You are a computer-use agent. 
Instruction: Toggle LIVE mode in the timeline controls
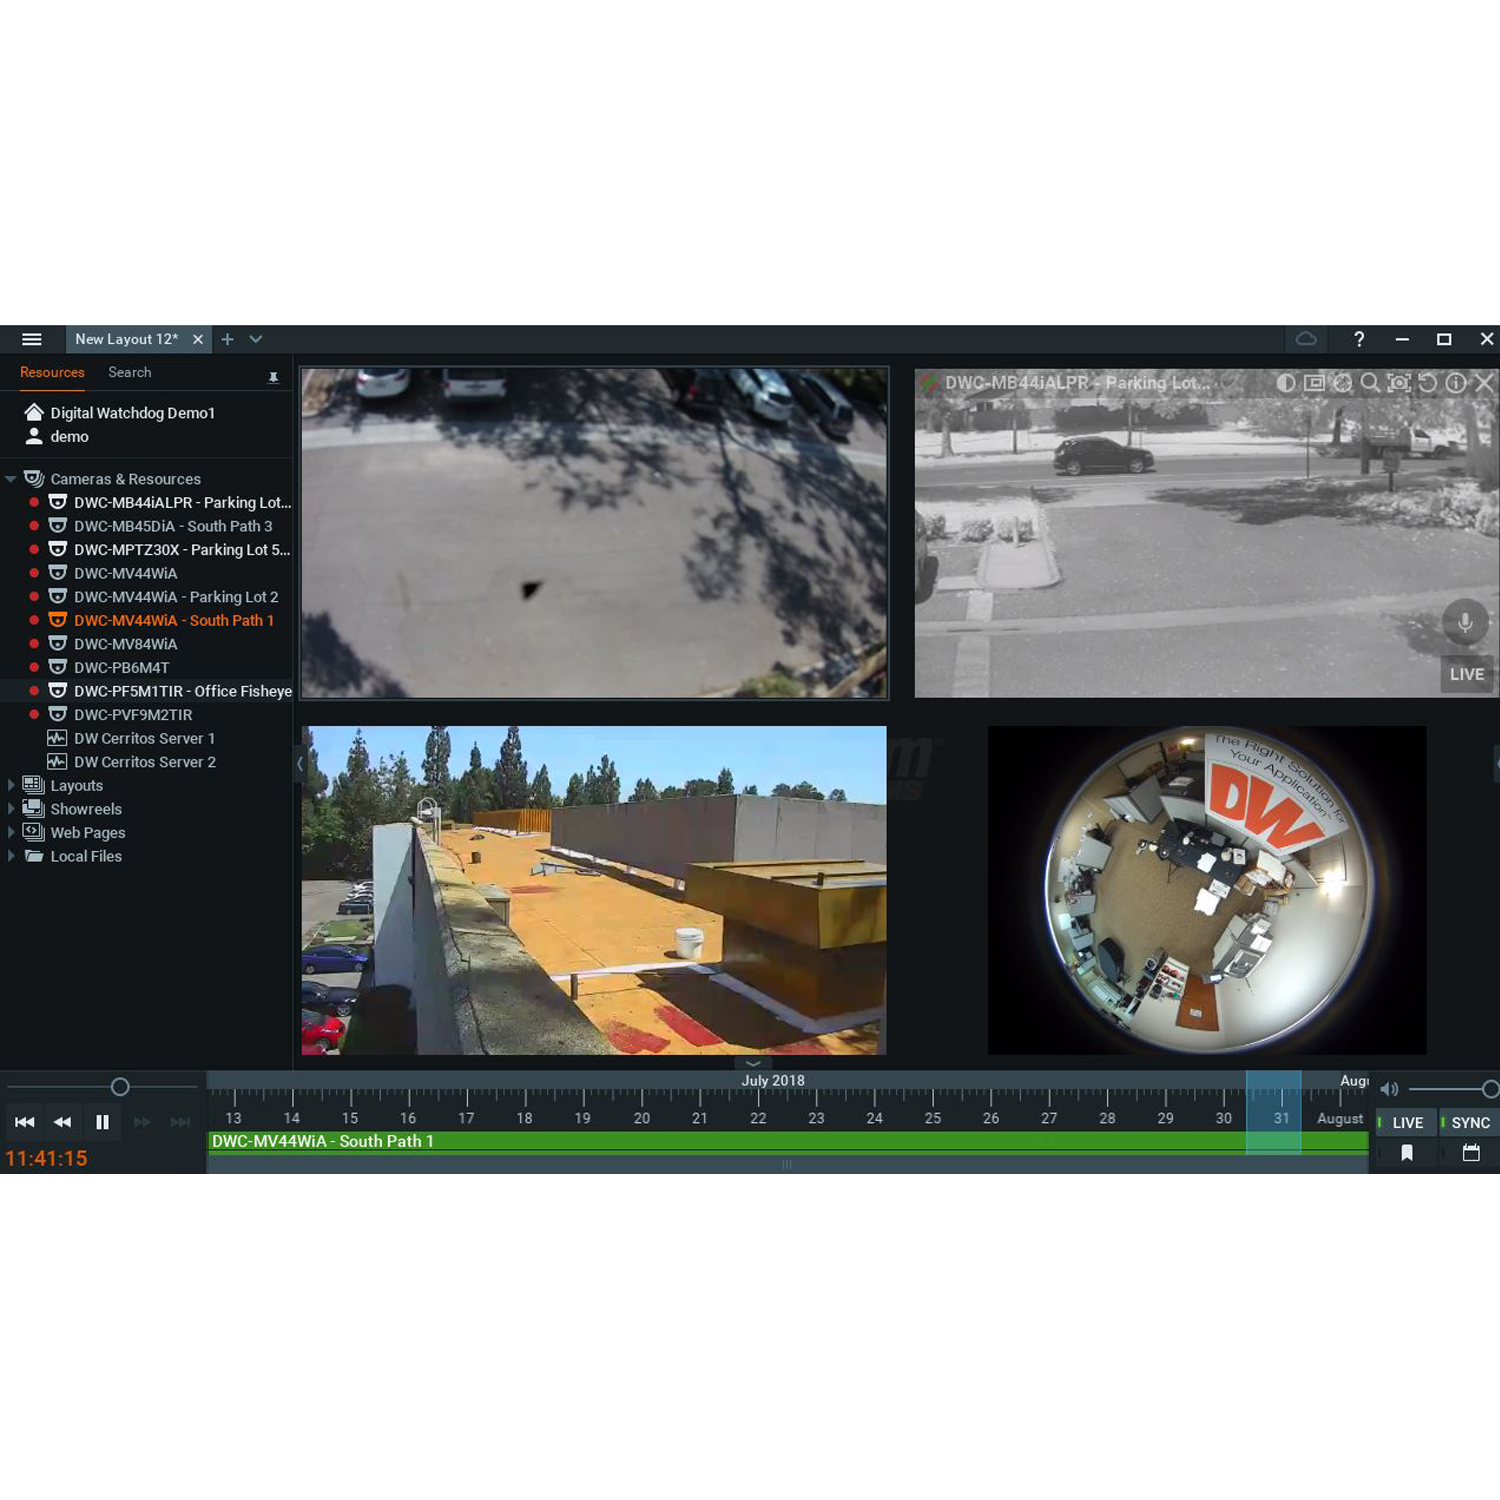click(1407, 1122)
